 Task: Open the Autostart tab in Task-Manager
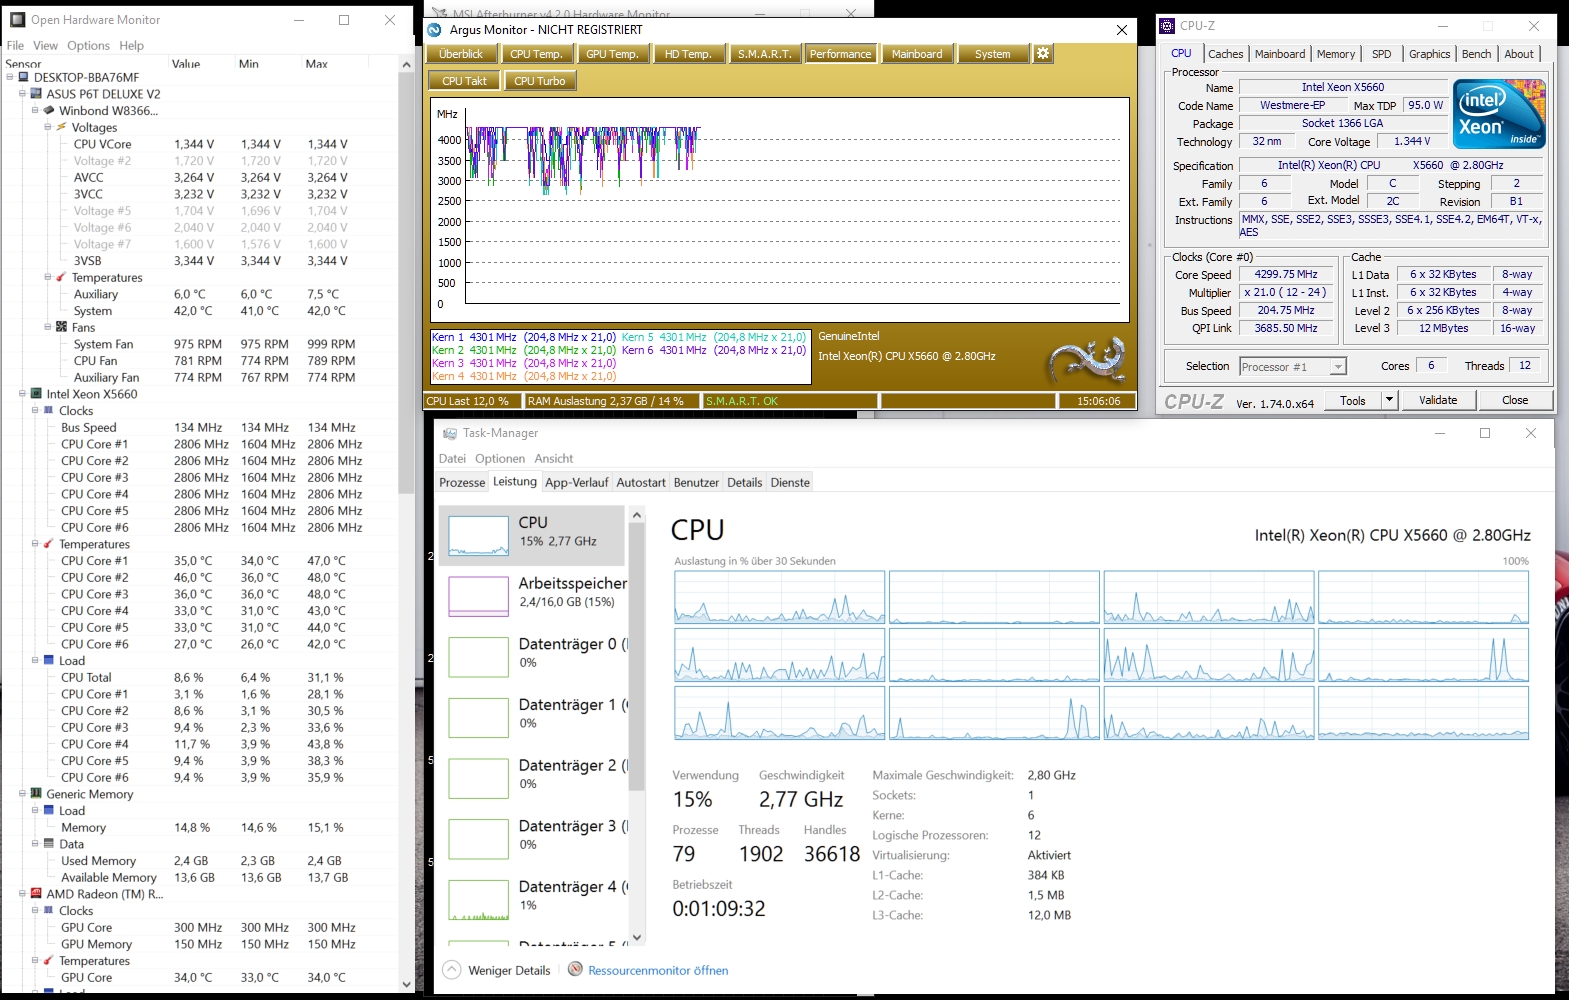coord(641,482)
